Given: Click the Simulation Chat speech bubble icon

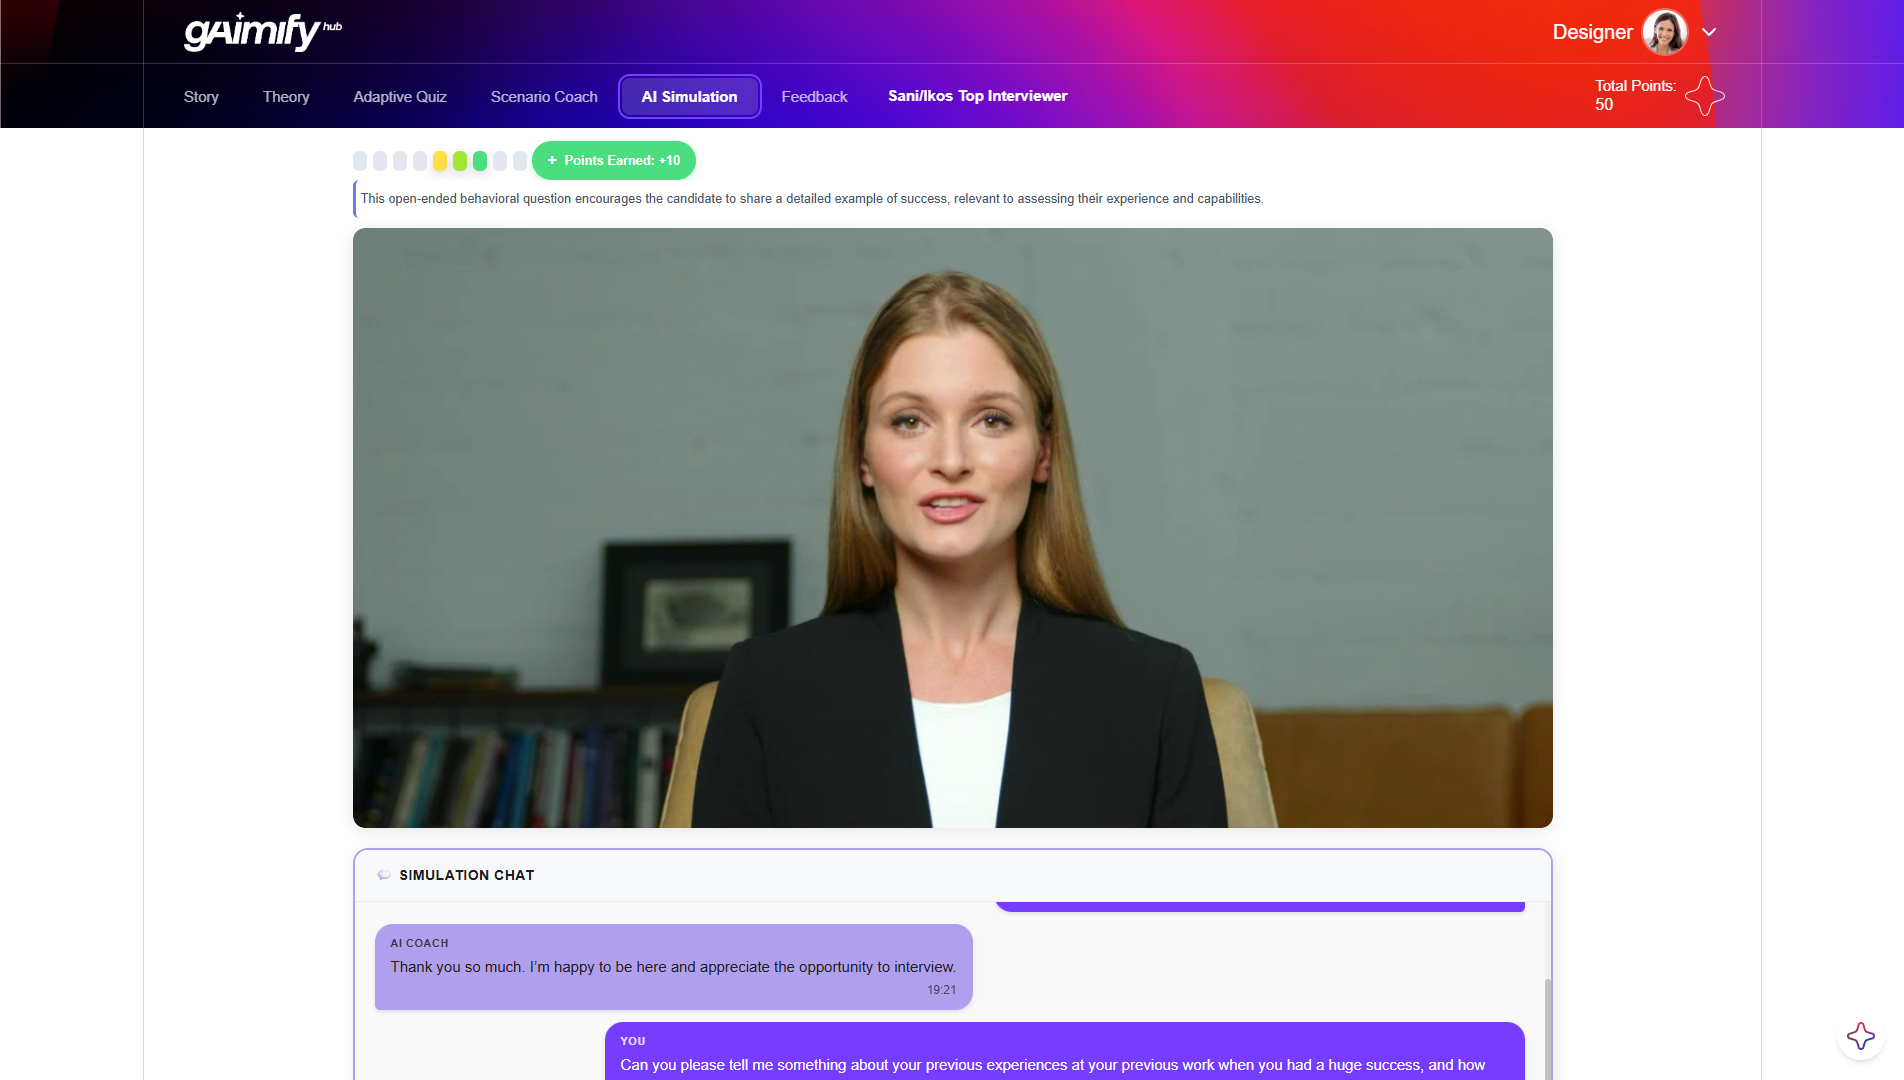Looking at the screenshot, I should pos(383,875).
